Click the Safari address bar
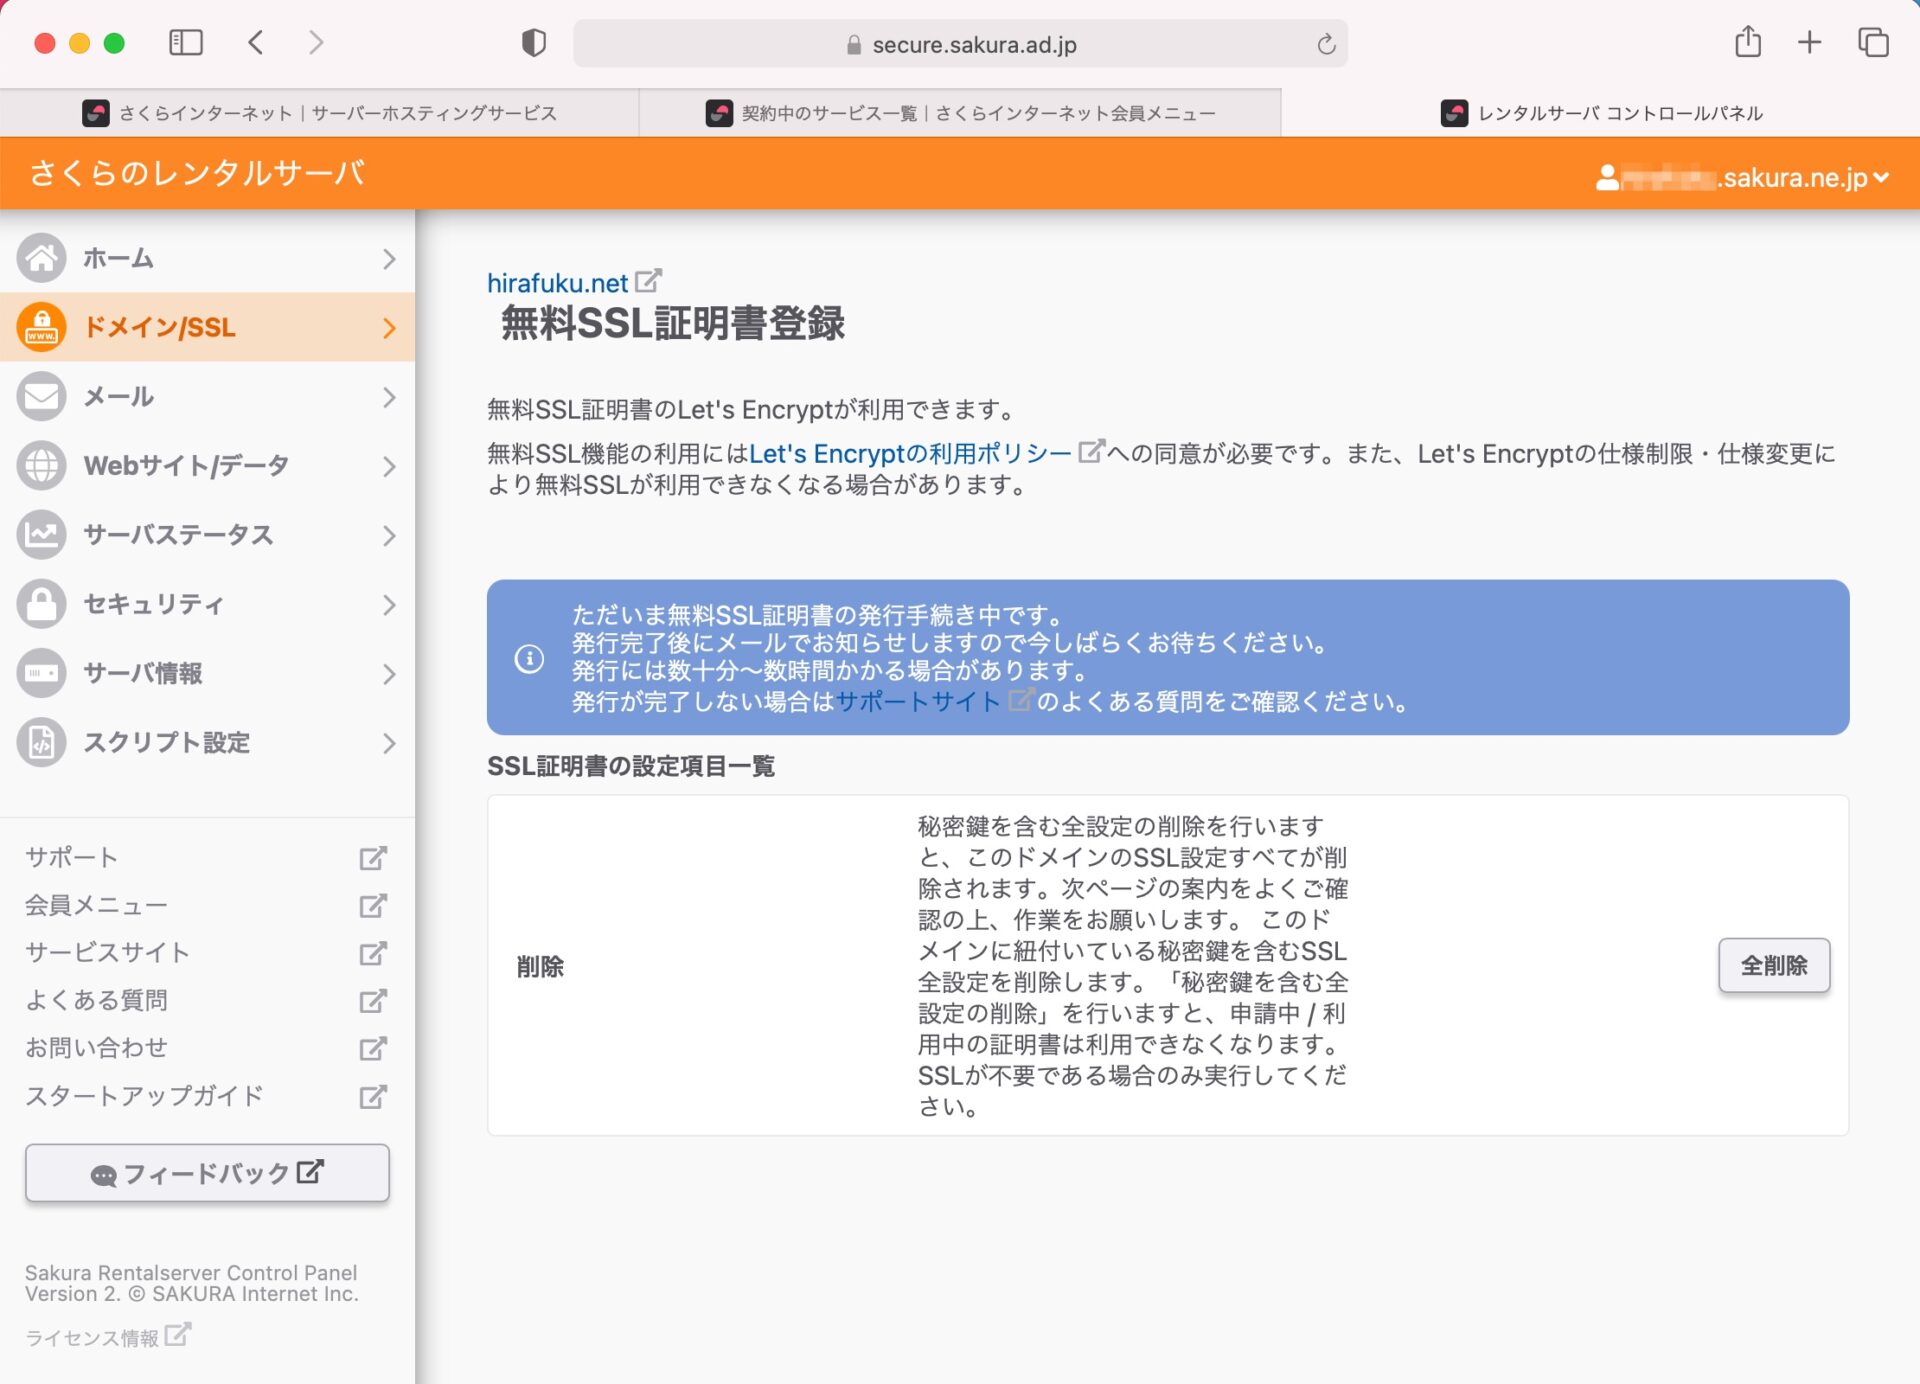Screen dimensions: 1920x1384 click(960, 44)
